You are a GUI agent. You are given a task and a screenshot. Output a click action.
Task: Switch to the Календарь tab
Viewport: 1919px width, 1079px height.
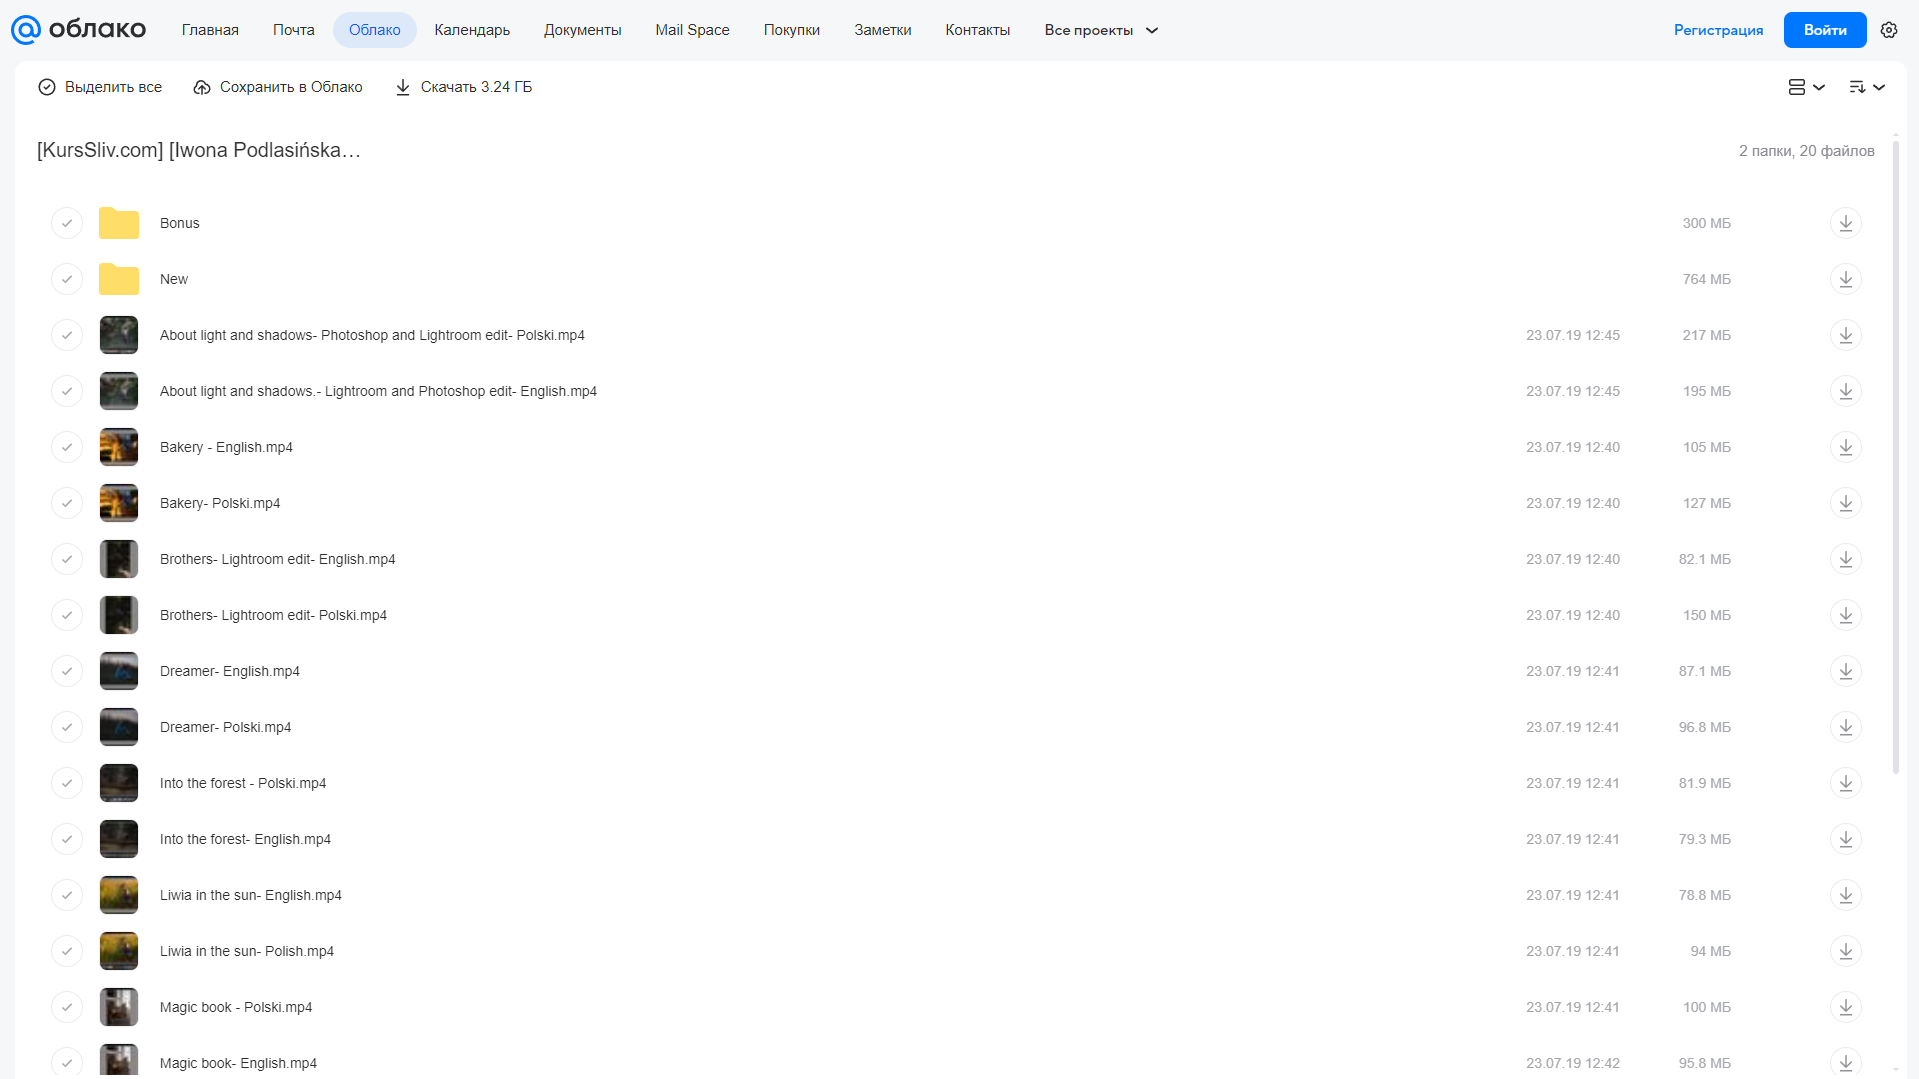pos(472,30)
